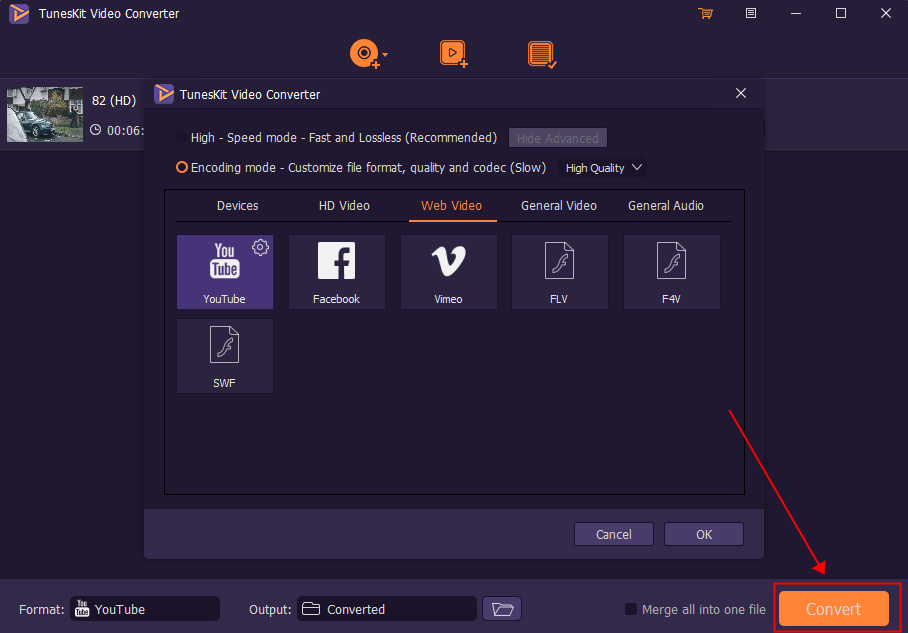908x633 pixels.
Task: Select the YouTube format tile
Action: coord(225,272)
